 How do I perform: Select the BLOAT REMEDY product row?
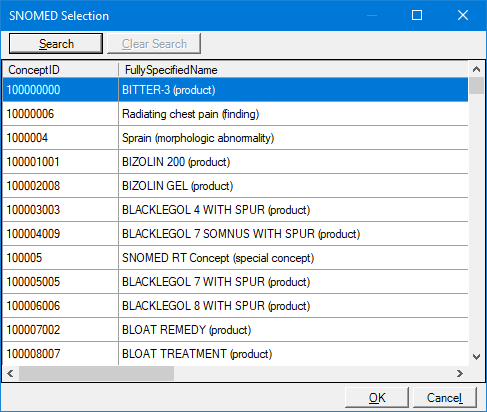(x=235, y=330)
